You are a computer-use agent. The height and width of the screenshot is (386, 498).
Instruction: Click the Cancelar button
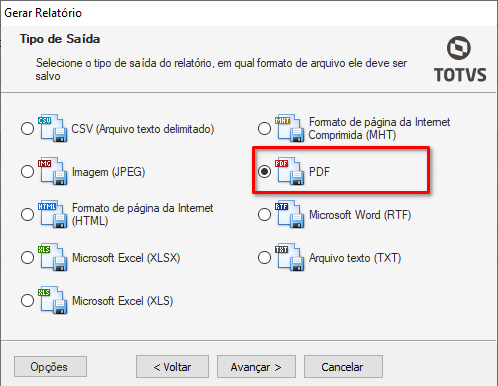point(343,367)
